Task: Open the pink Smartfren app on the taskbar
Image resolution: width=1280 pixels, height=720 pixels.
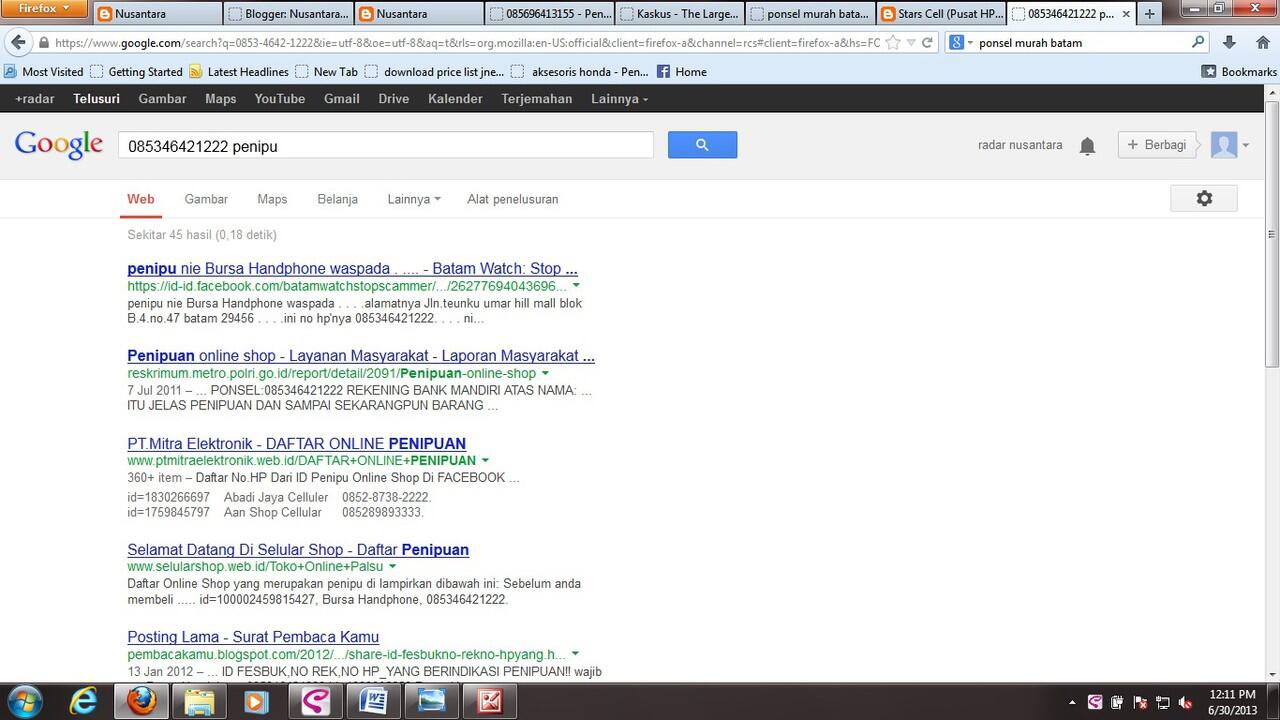Action: pyautogui.click(x=315, y=701)
